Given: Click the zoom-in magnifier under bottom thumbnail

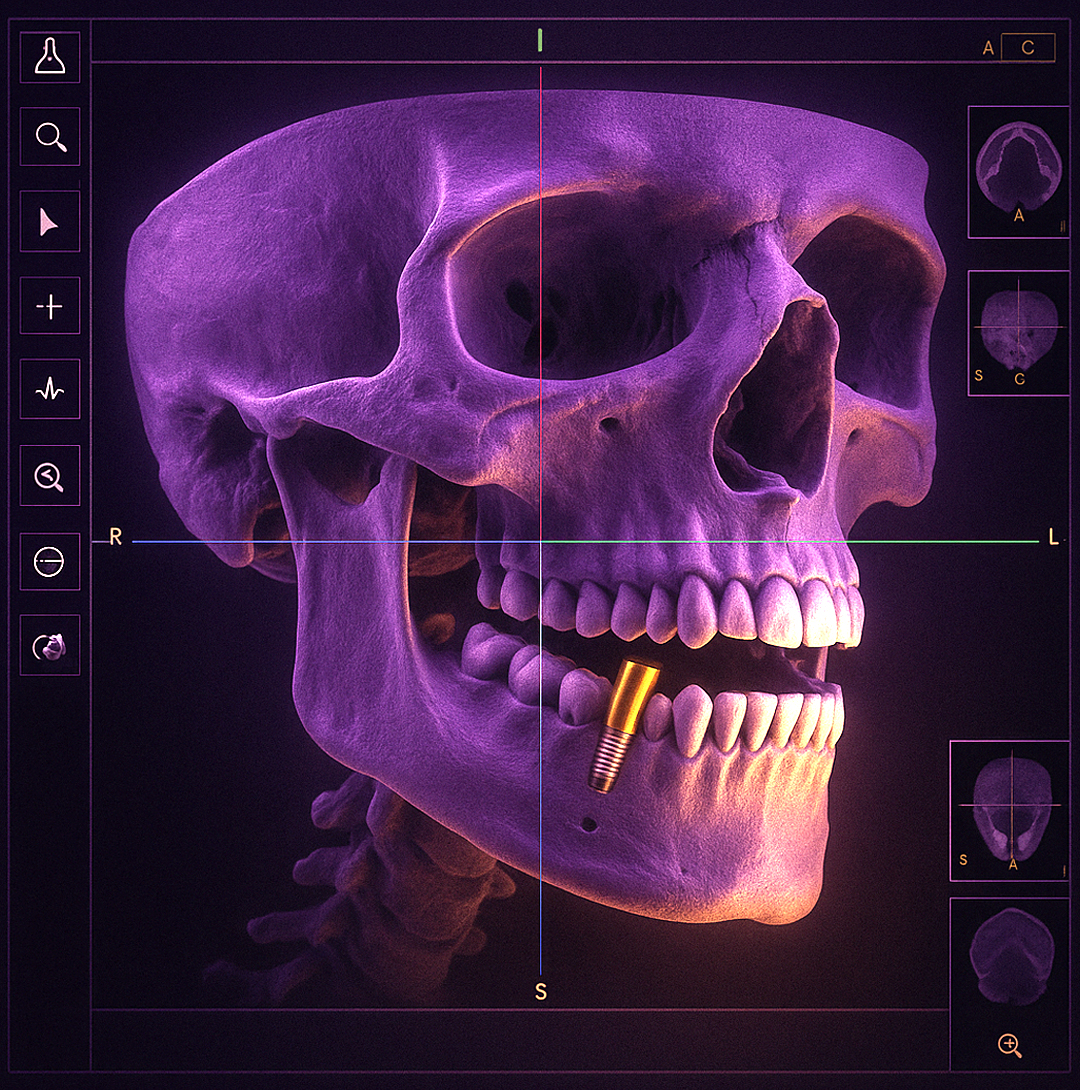Looking at the screenshot, I should pos(1010,1046).
